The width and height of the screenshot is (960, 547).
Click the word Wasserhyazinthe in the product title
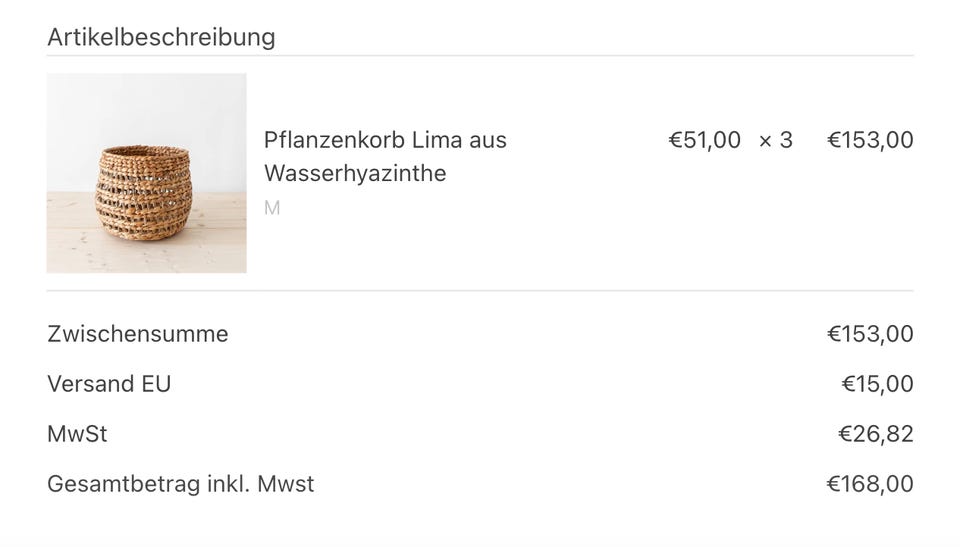(x=354, y=173)
